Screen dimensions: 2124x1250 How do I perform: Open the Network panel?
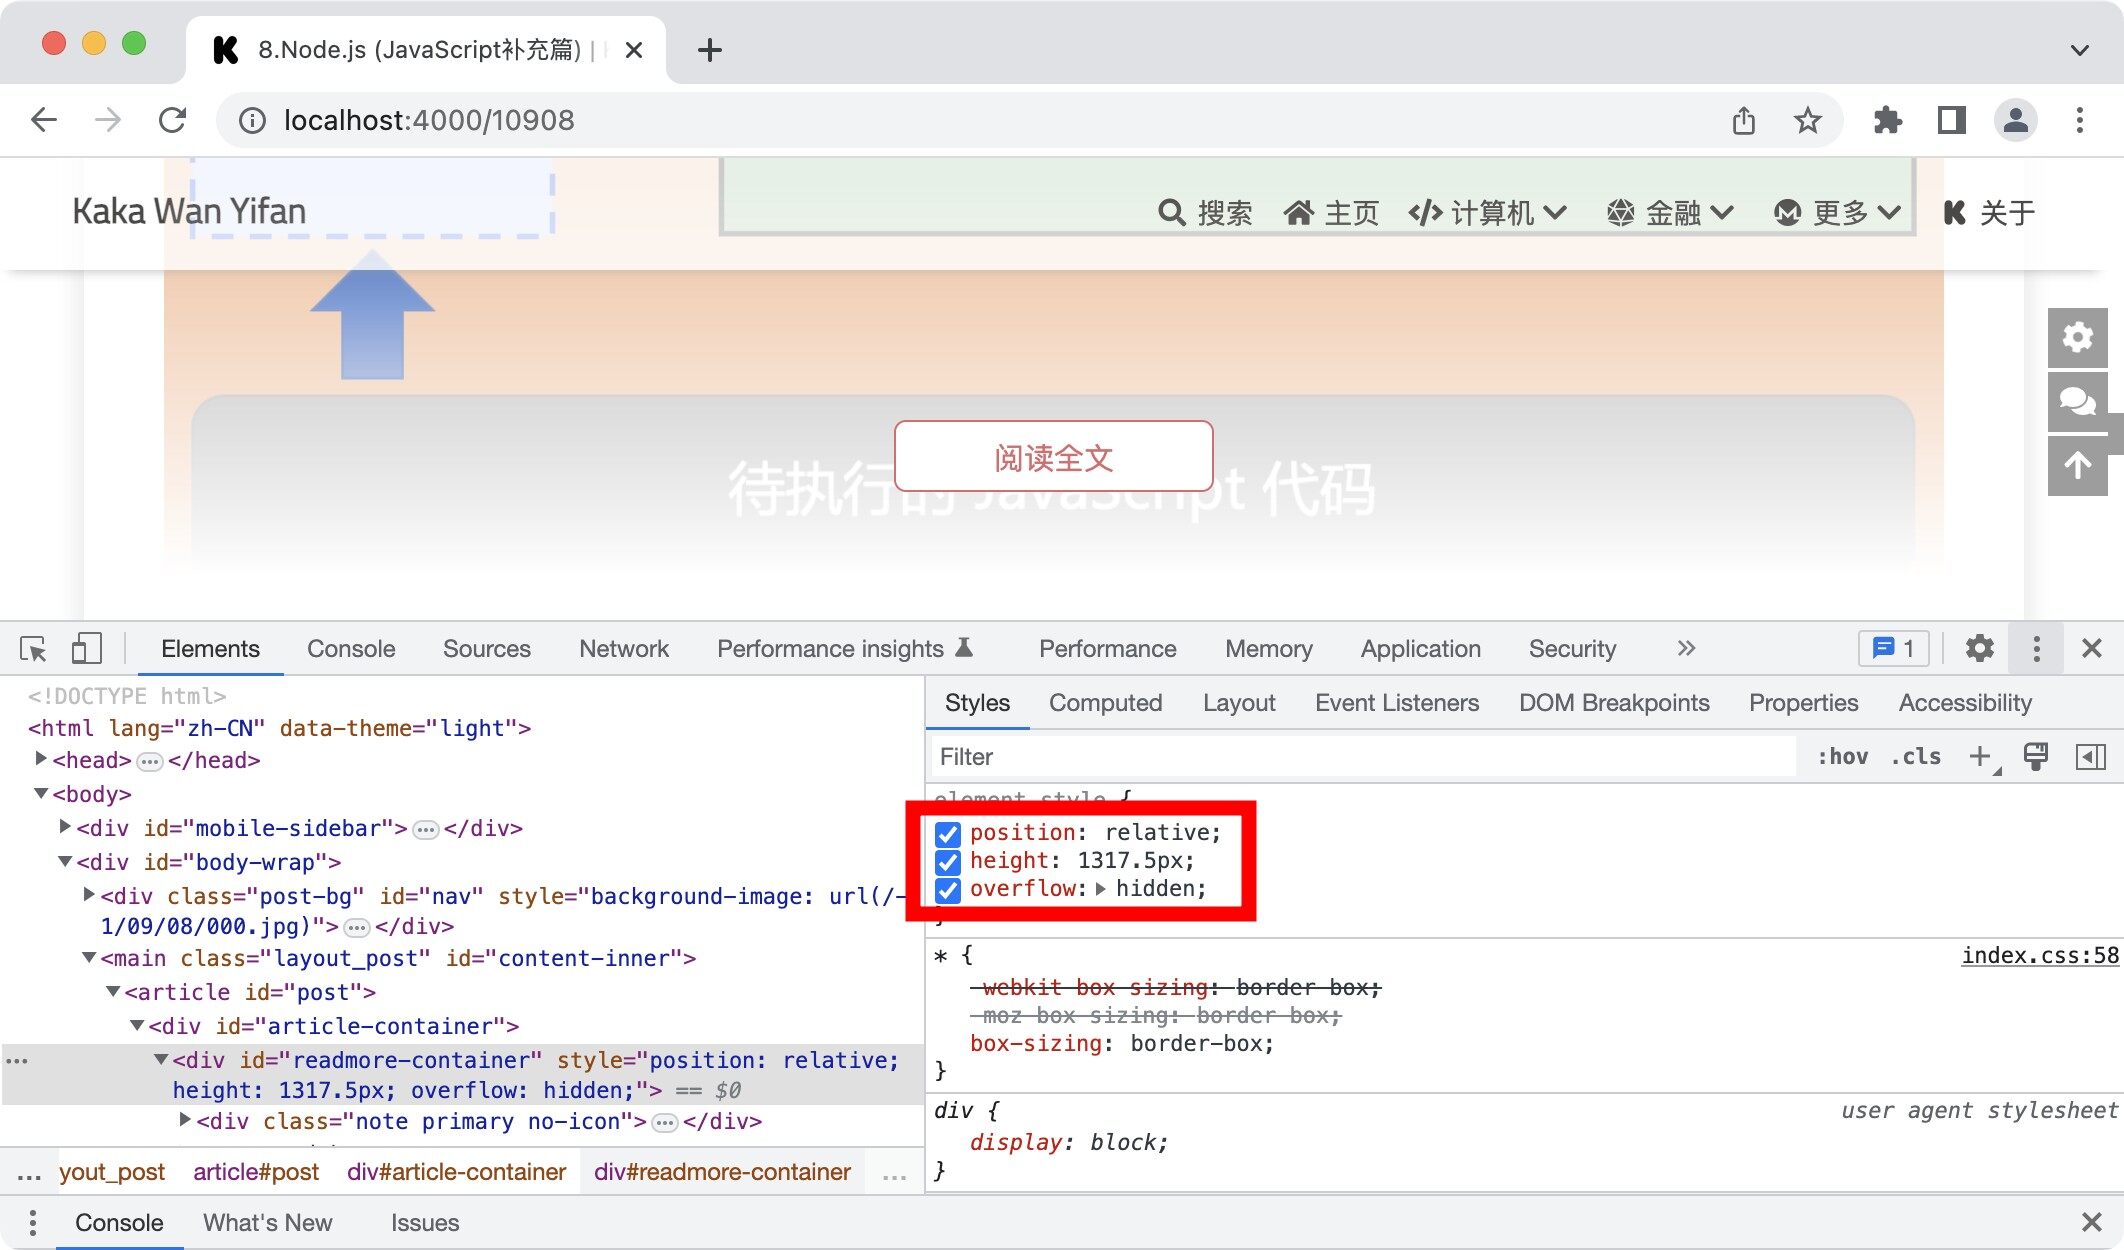pyautogui.click(x=623, y=648)
